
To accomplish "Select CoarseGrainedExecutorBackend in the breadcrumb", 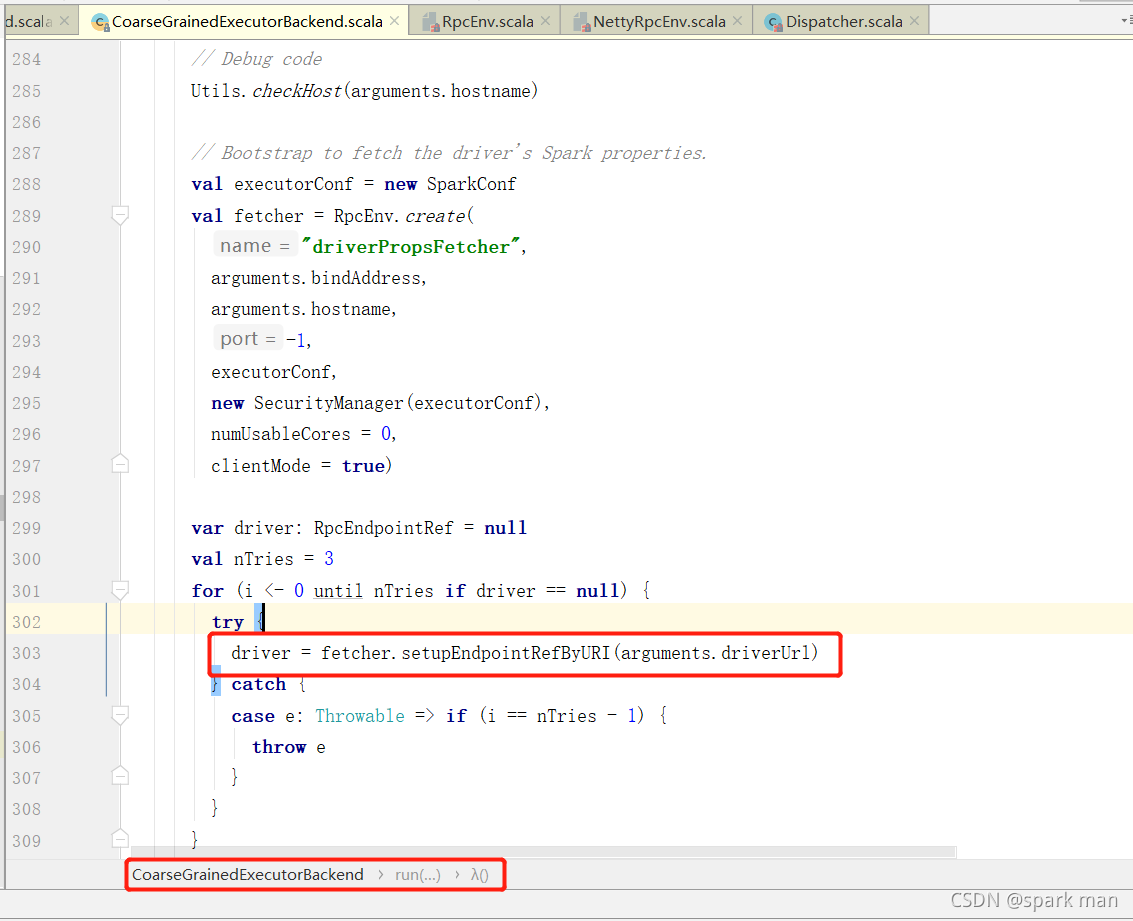I will tap(248, 875).
